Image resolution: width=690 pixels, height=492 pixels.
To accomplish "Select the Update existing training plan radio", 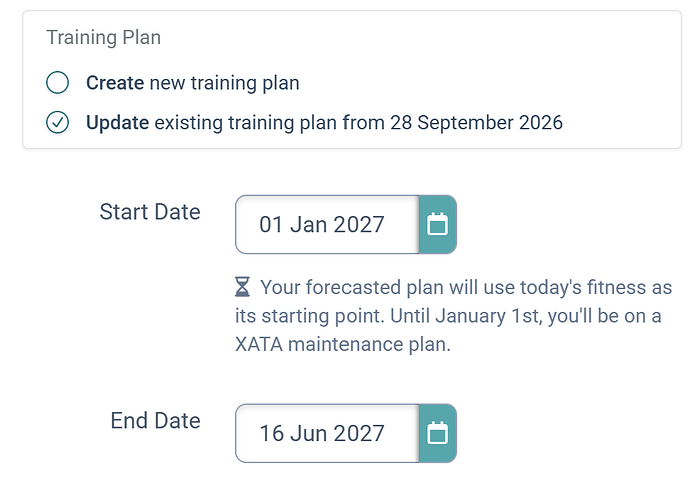I will coord(58,122).
